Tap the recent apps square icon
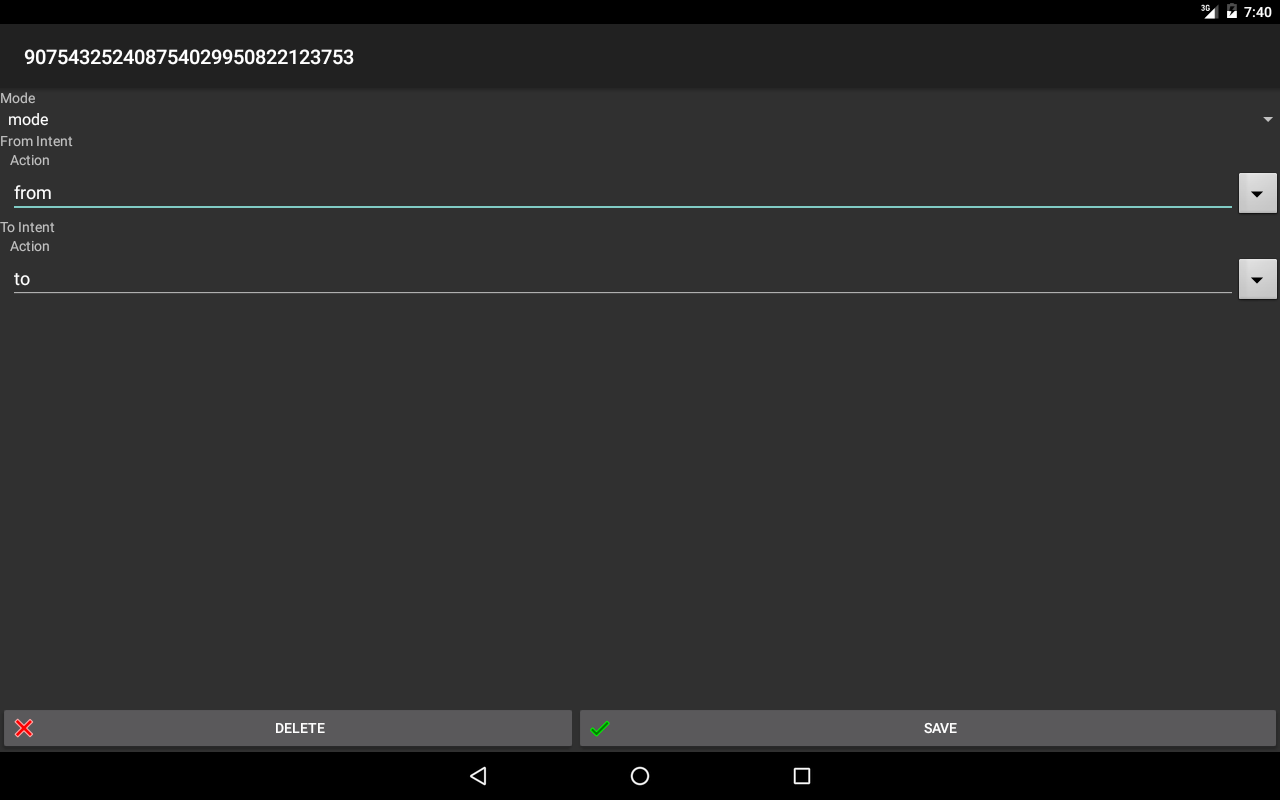This screenshot has height=800, width=1280. click(x=801, y=776)
